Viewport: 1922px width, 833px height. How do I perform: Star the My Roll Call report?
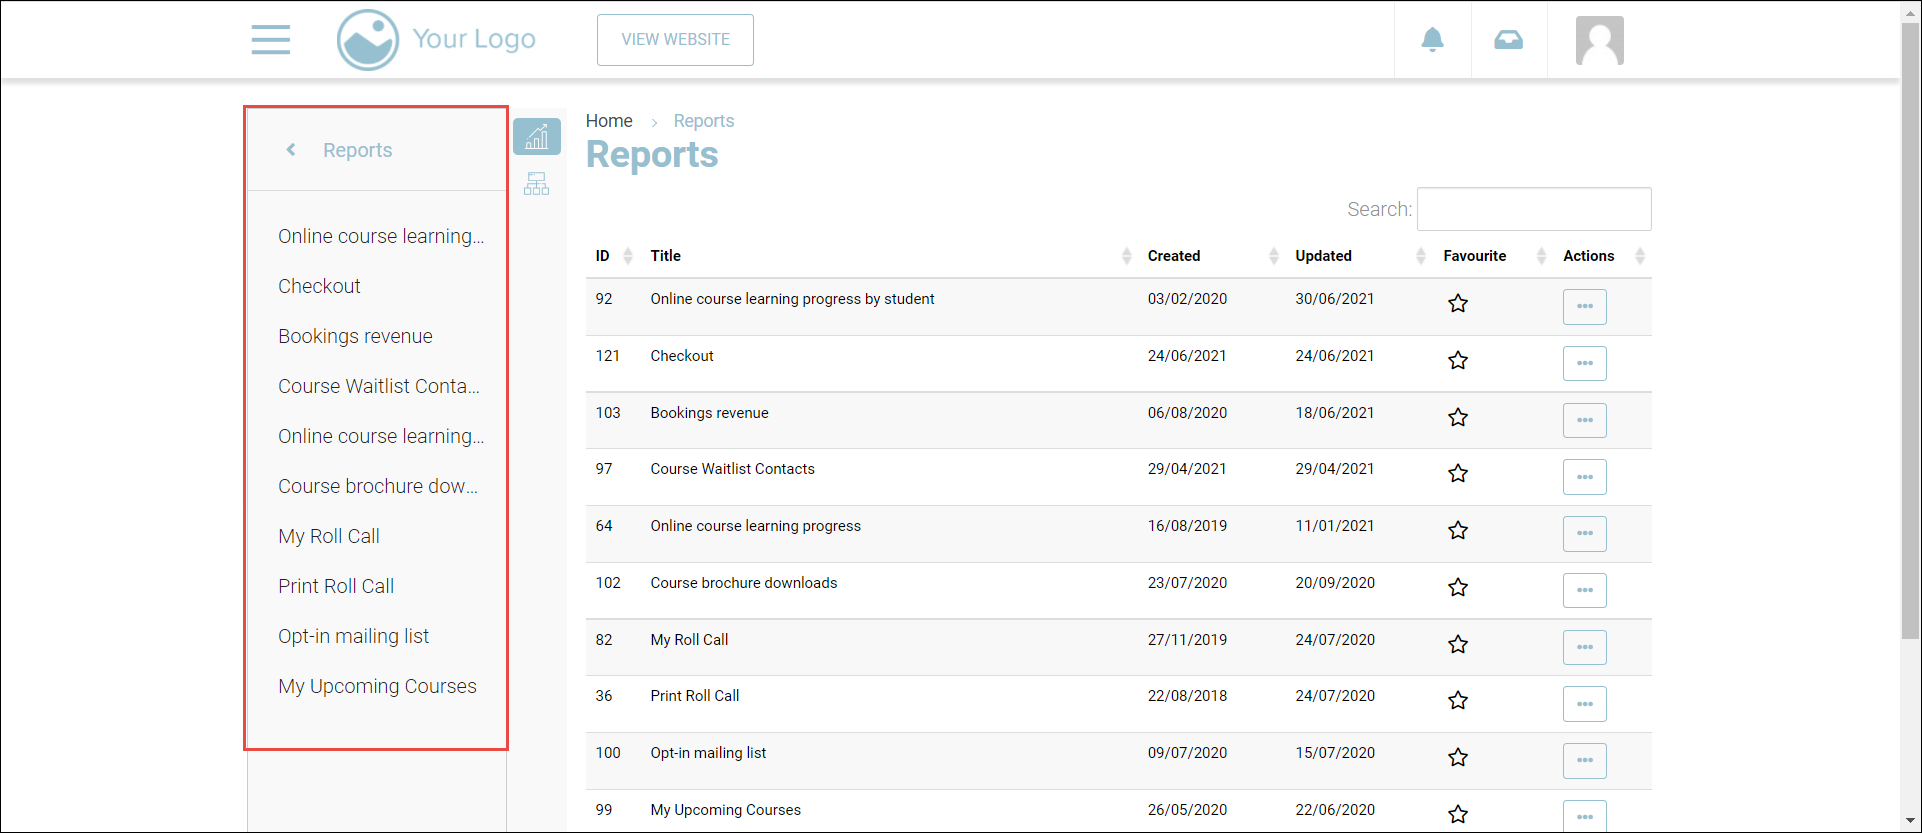click(1458, 644)
